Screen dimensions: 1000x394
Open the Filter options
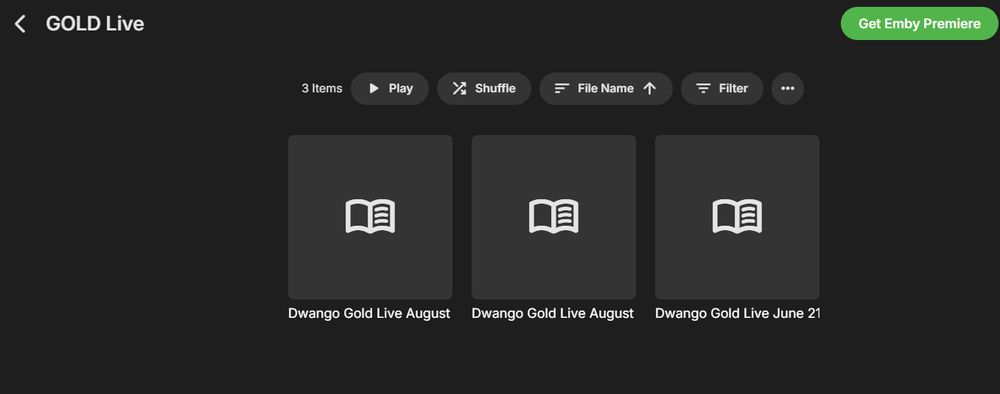click(722, 89)
